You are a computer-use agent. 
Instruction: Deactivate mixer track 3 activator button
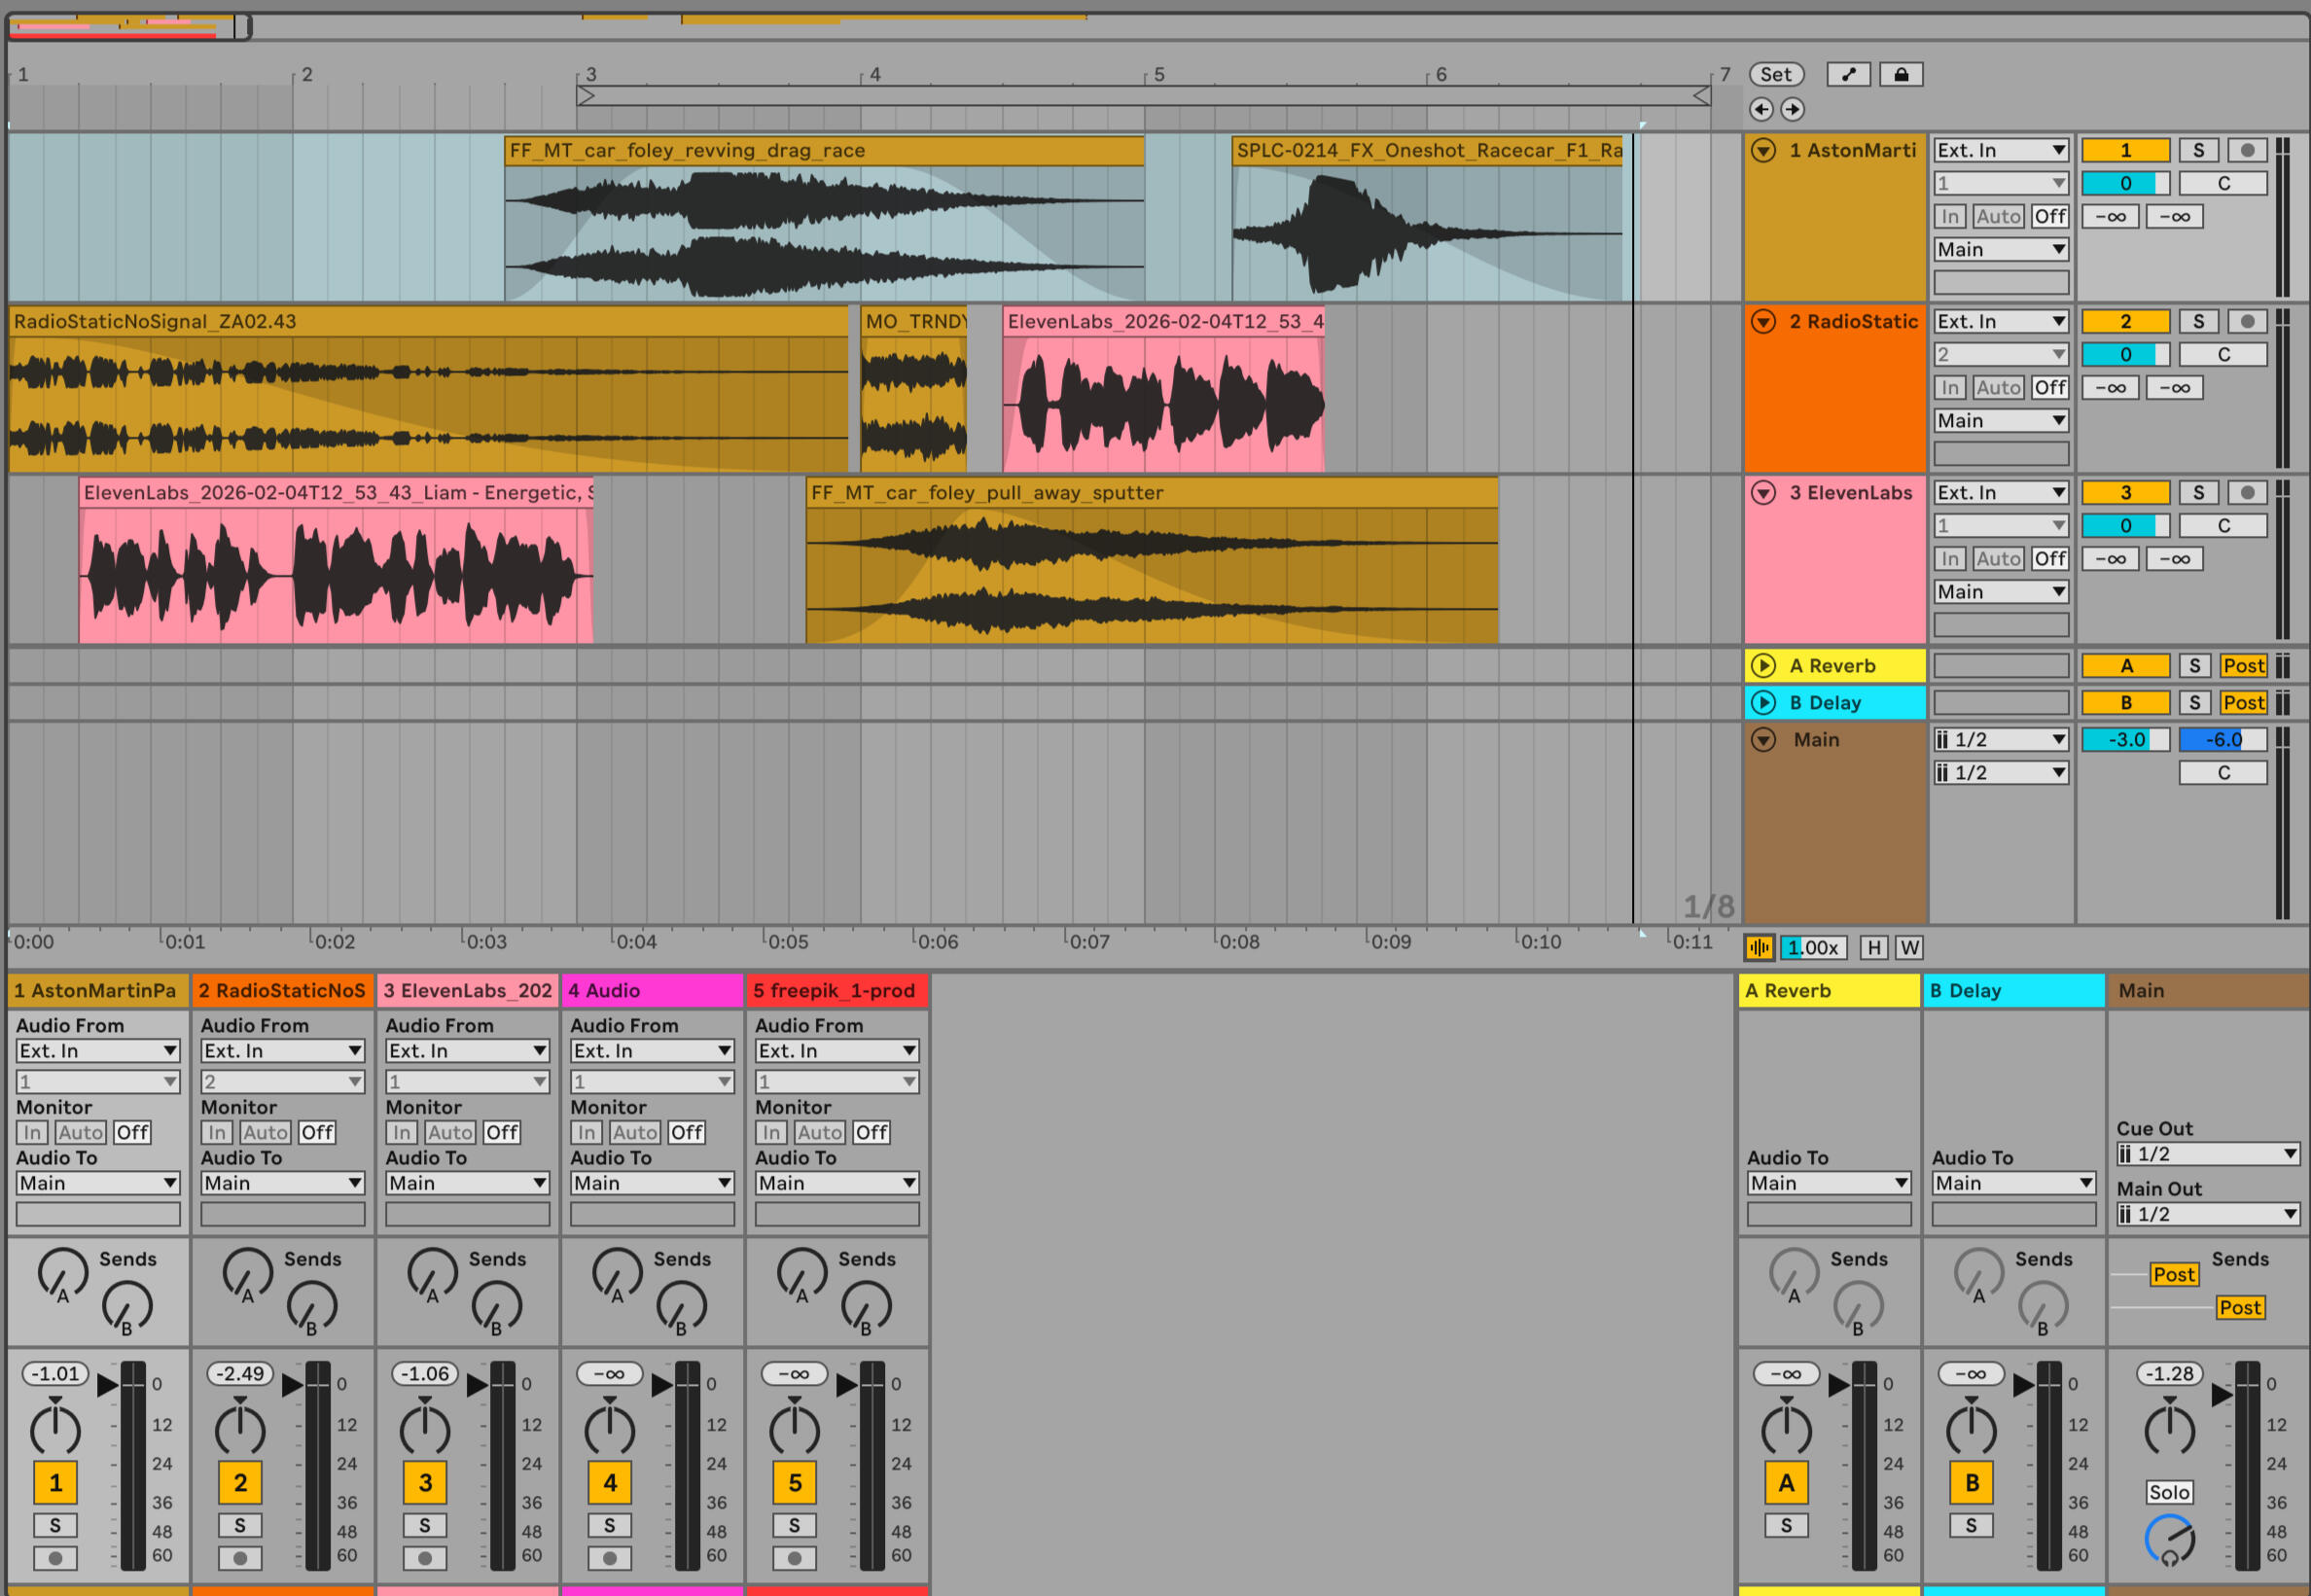click(x=425, y=1482)
